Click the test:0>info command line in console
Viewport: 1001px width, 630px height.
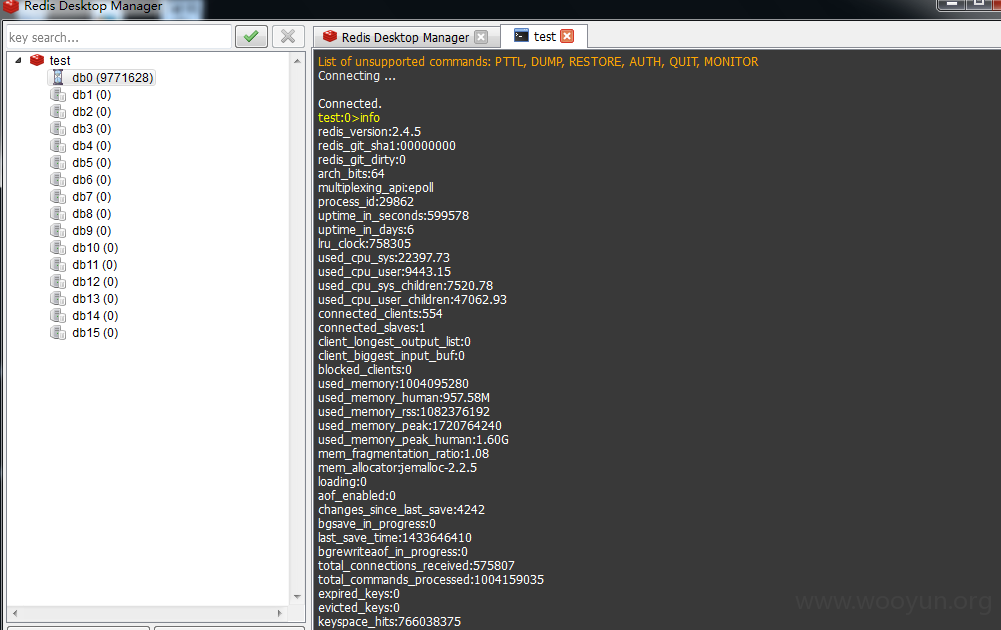click(349, 117)
